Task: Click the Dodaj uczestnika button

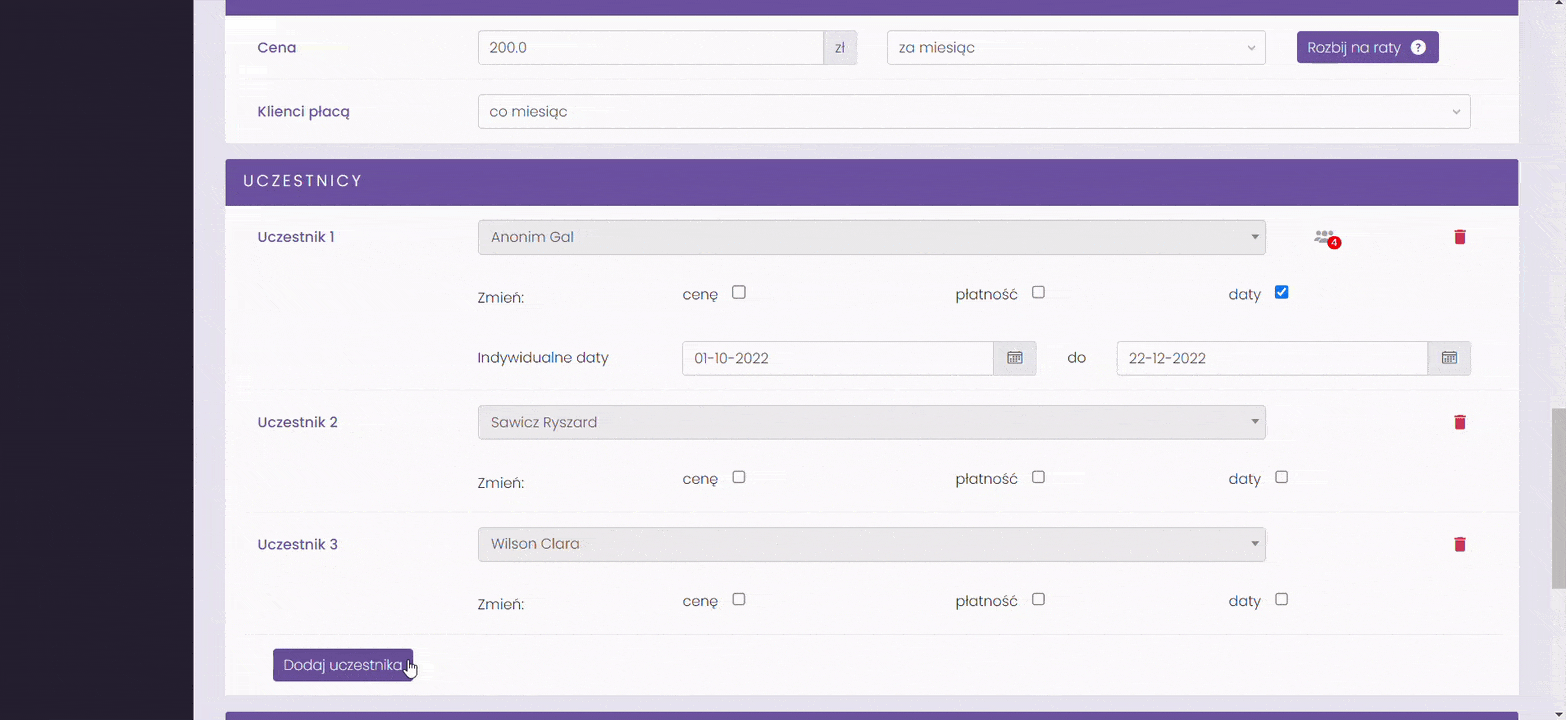Action: pos(343,665)
